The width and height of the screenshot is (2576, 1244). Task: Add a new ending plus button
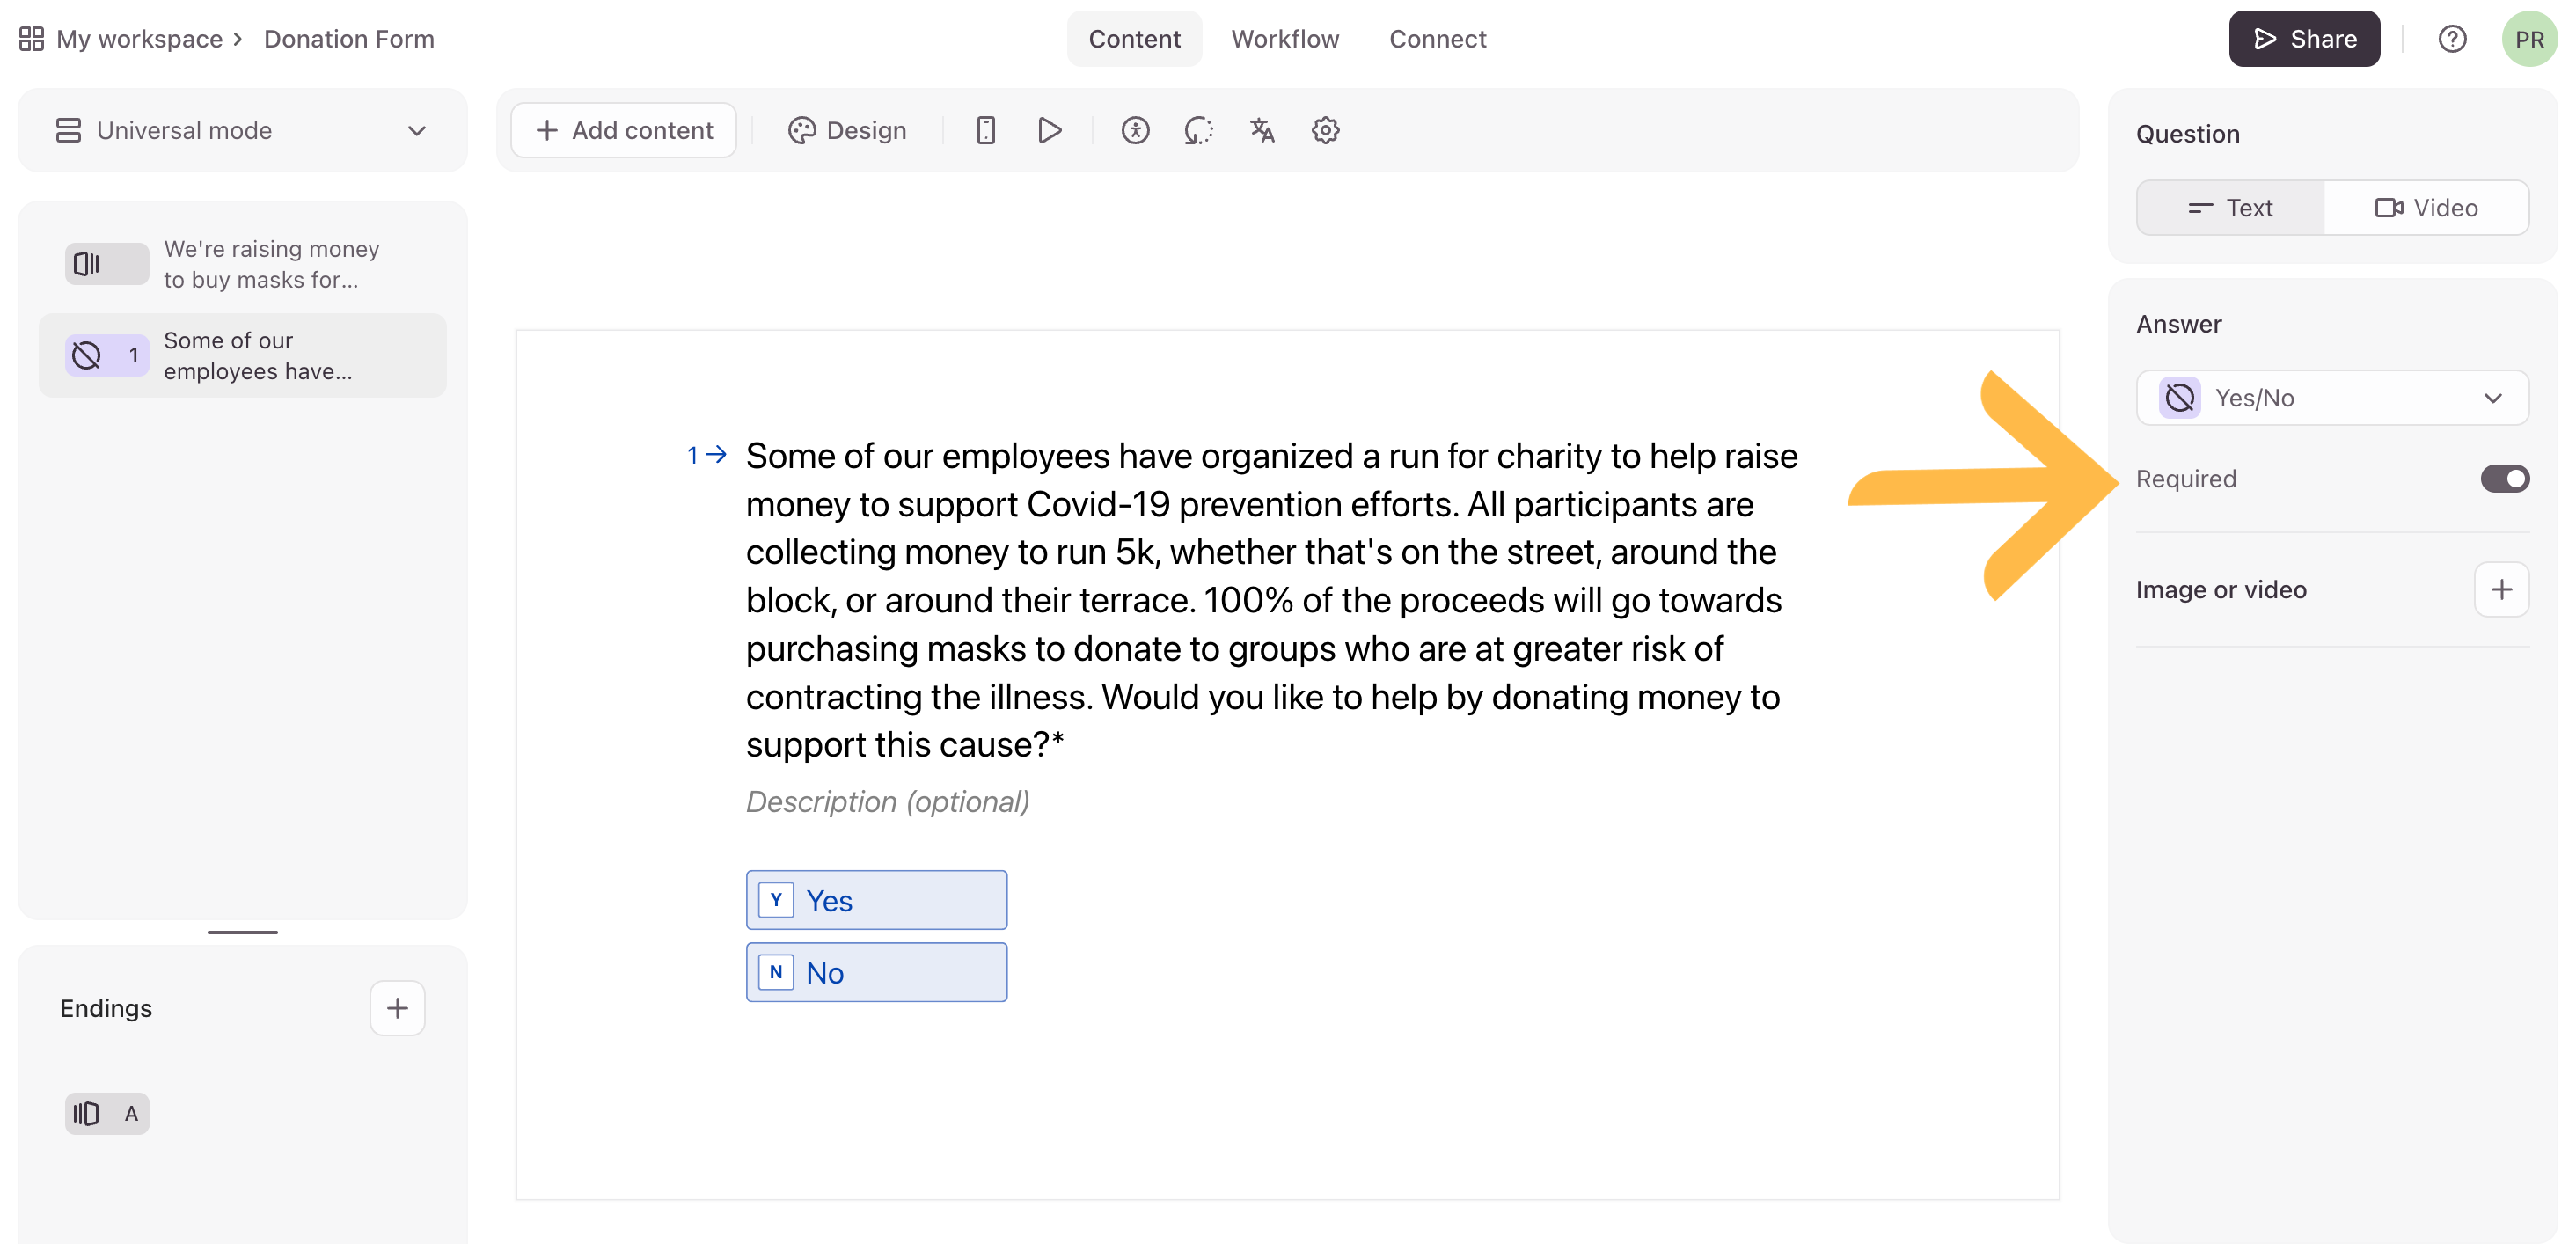(397, 1008)
